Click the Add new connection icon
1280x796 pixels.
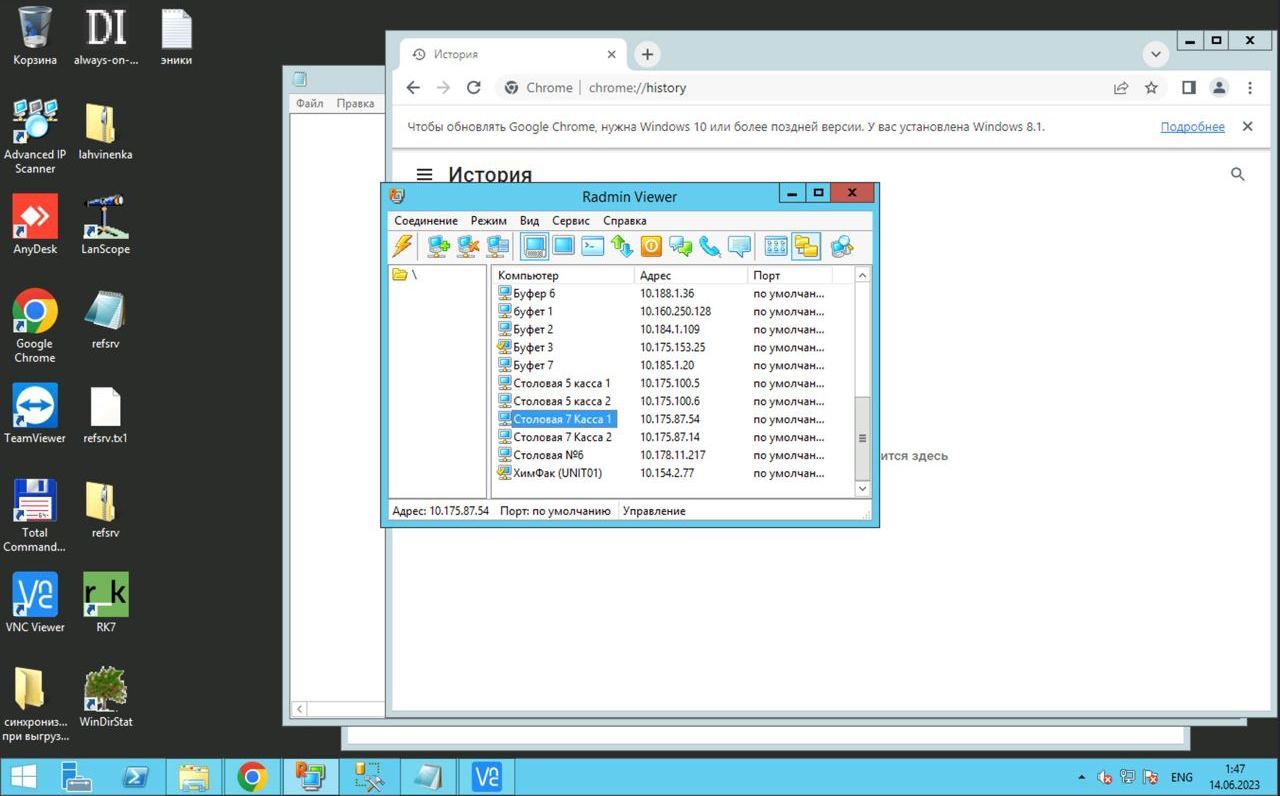point(438,246)
